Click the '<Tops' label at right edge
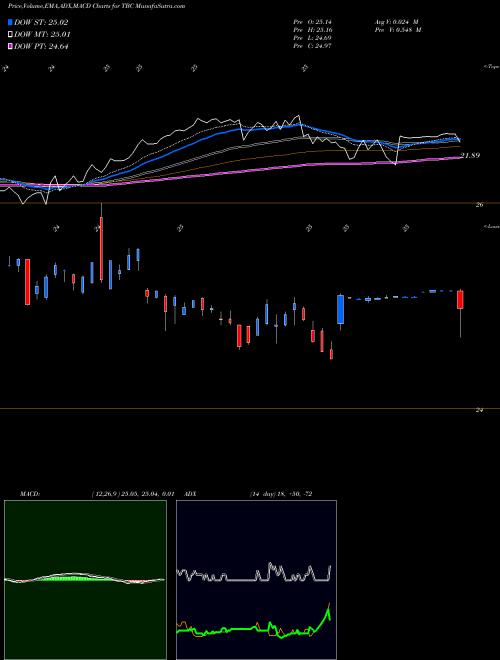Image resolution: width=500 pixels, height=660 pixels. click(492, 67)
